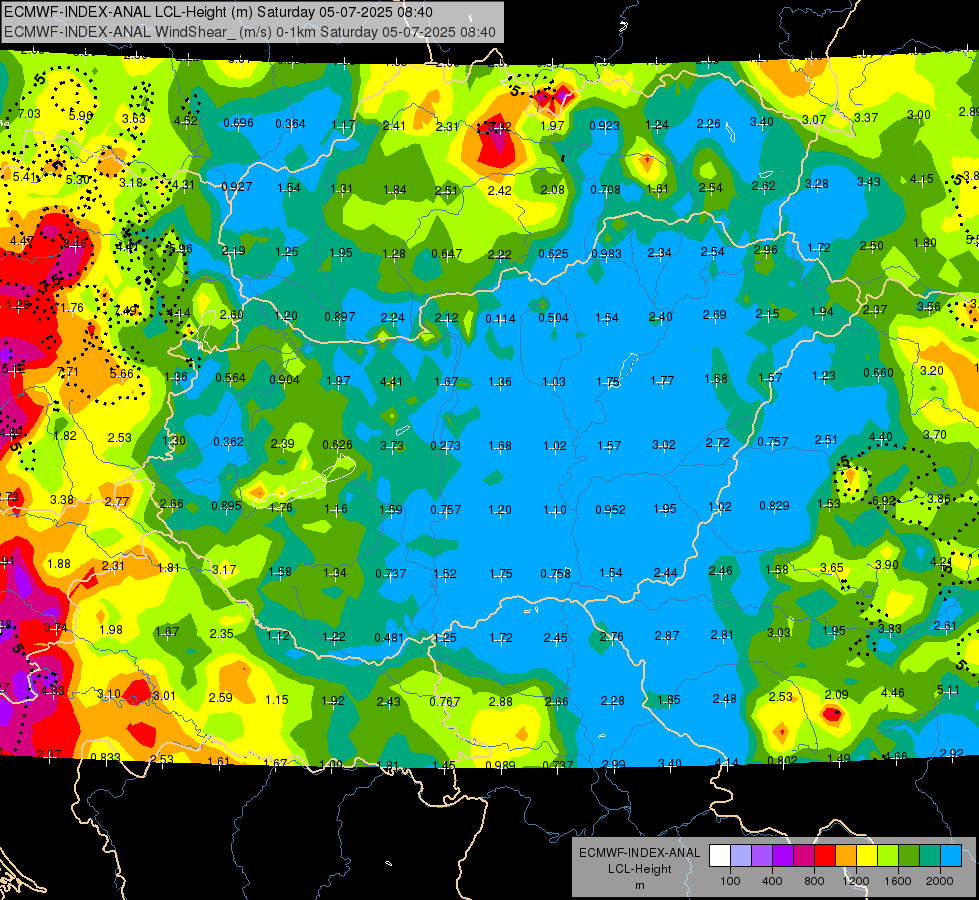The image size is (979, 900).
Task: Click the wind shear value 5.11
Action: (948, 690)
